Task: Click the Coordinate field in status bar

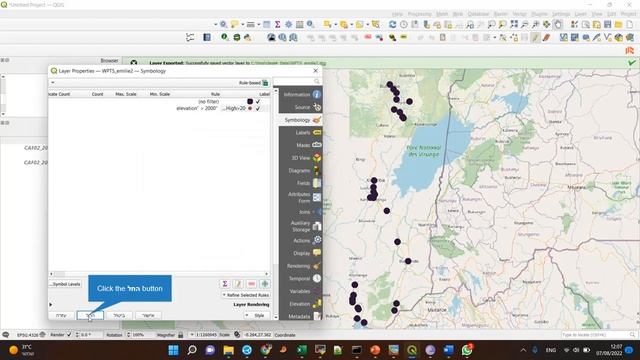Action: 257,335
